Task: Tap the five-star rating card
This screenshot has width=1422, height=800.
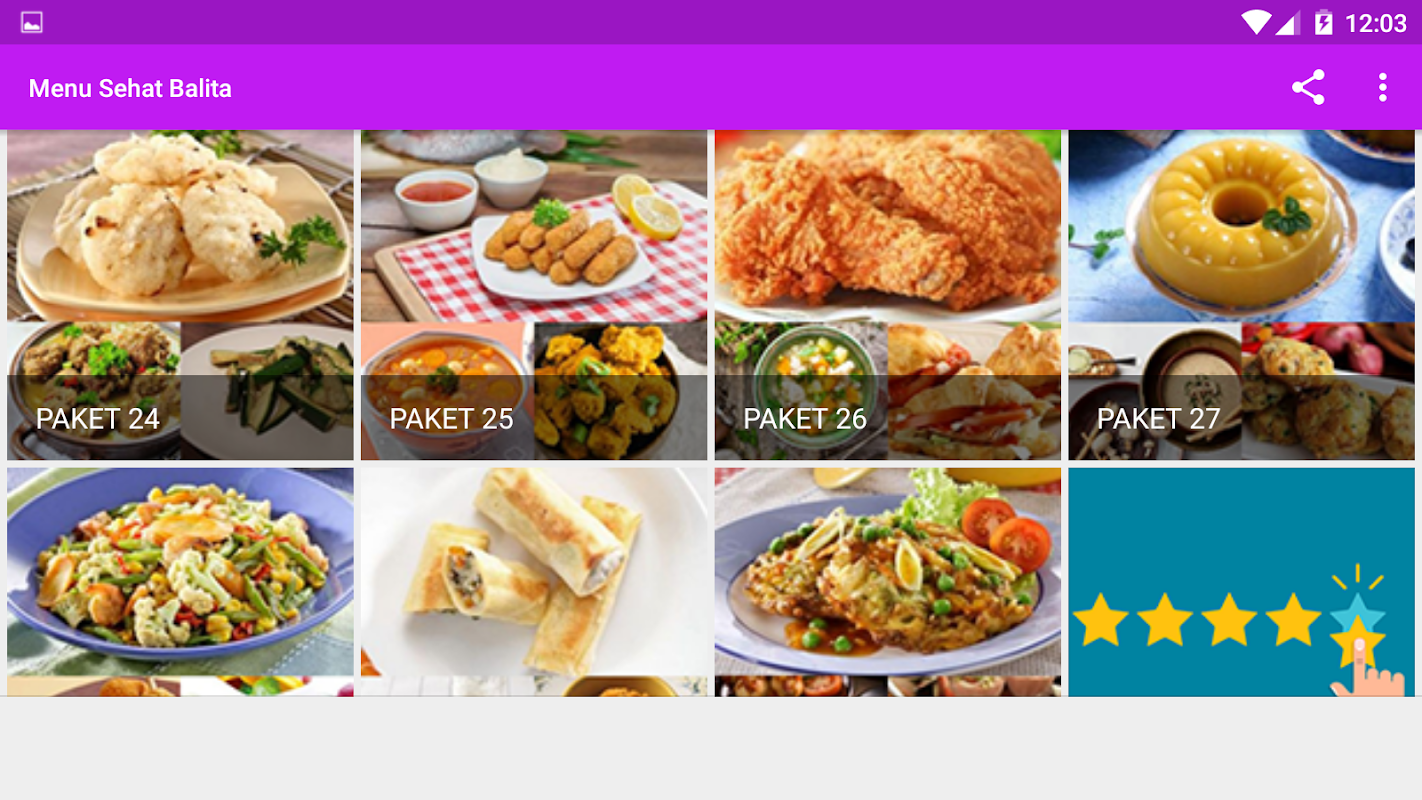Action: click(x=1242, y=582)
